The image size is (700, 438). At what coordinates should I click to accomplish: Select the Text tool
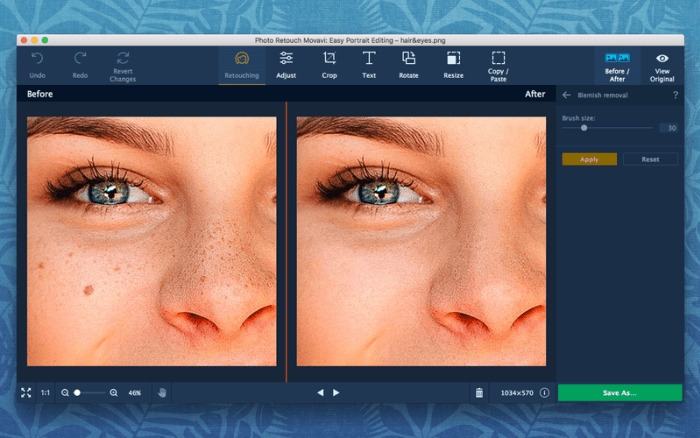click(369, 66)
